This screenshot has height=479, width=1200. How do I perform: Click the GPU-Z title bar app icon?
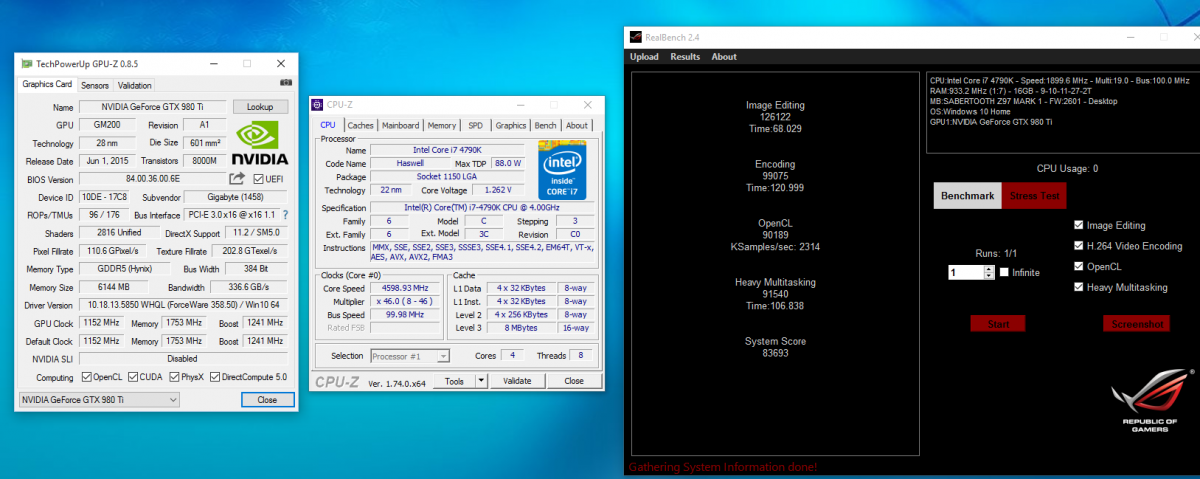(x=27, y=63)
